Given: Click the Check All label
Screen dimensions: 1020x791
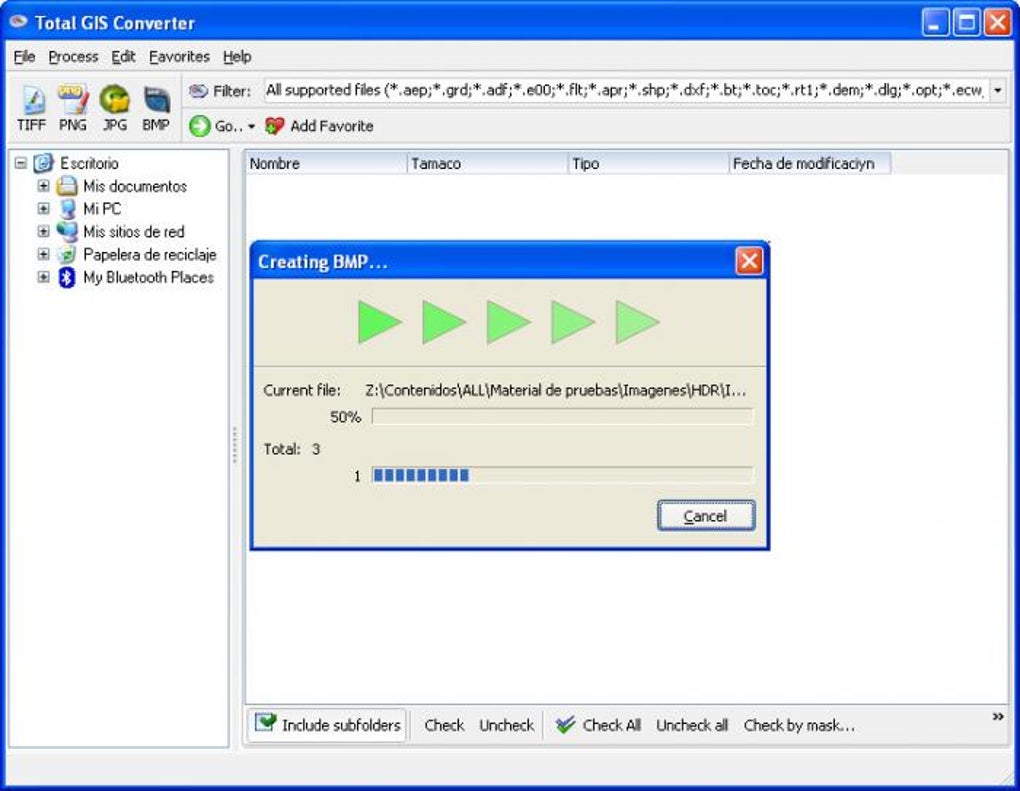Looking at the screenshot, I should coord(611,725).
